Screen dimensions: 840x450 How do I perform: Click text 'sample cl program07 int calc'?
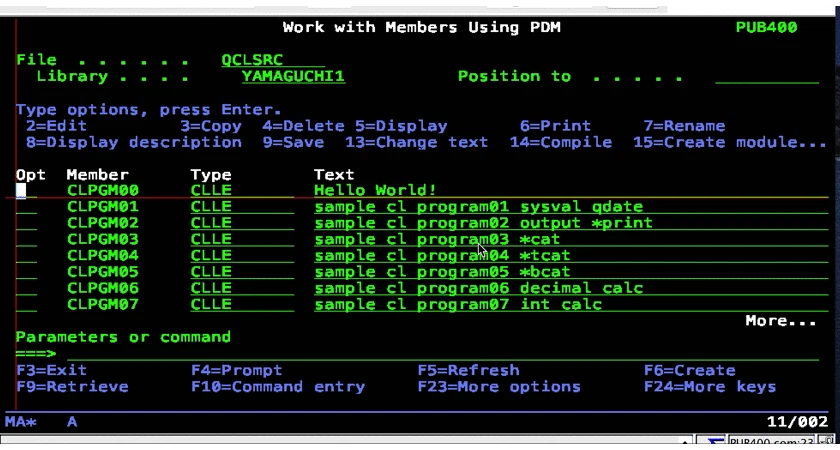[x=458, y=304]
